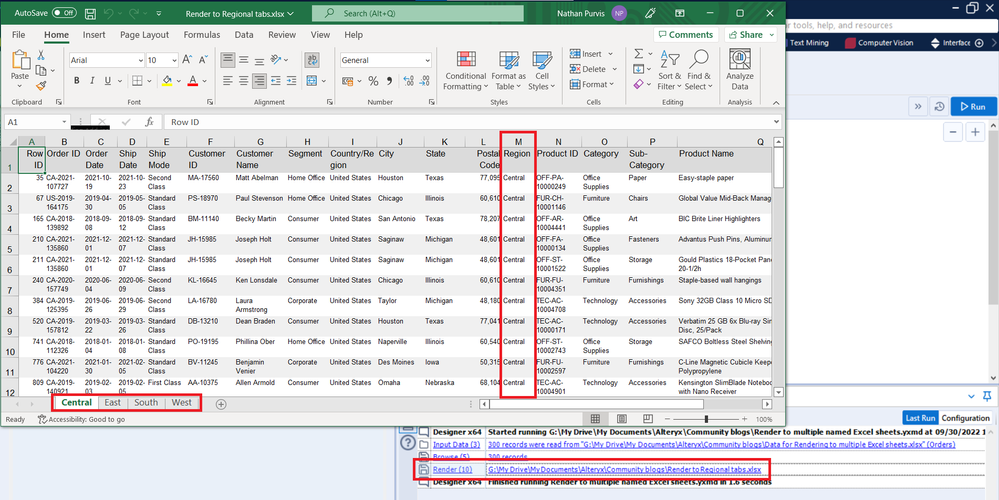Click the Analyze Data icon
This screenshot has height=500, width=999.
(x=740, y=62)
